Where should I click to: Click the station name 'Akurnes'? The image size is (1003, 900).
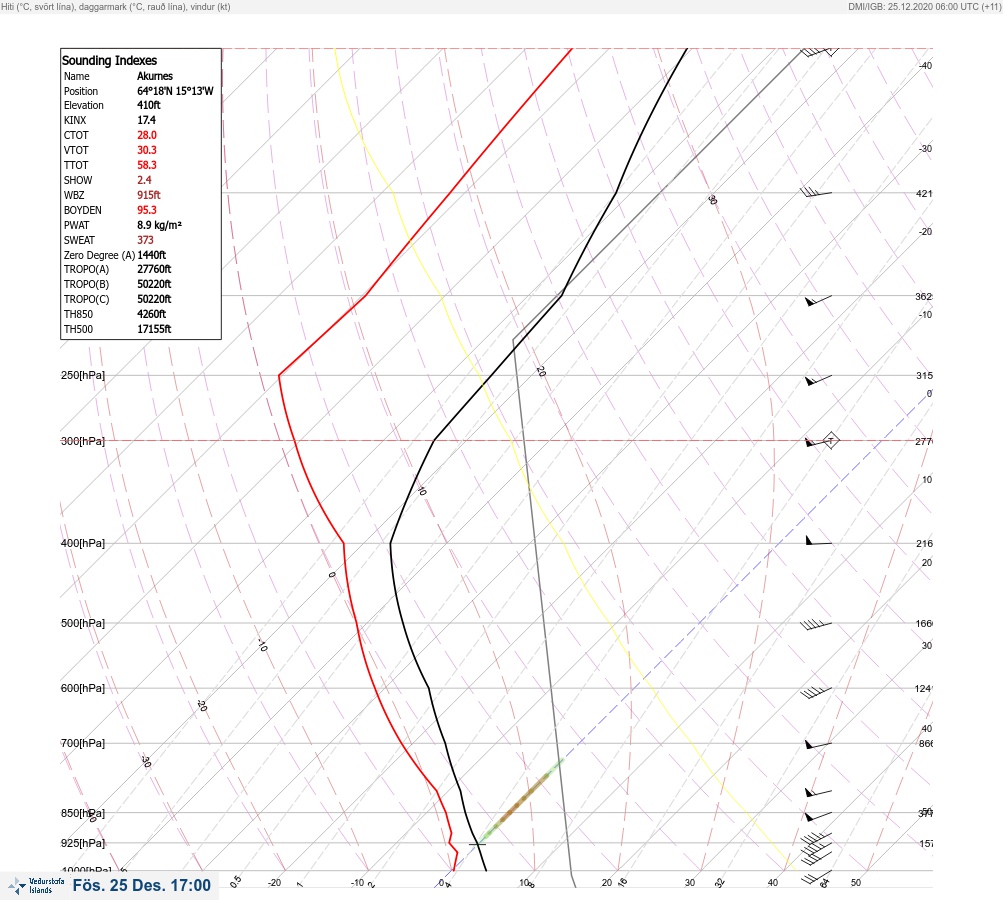point(155,76)
